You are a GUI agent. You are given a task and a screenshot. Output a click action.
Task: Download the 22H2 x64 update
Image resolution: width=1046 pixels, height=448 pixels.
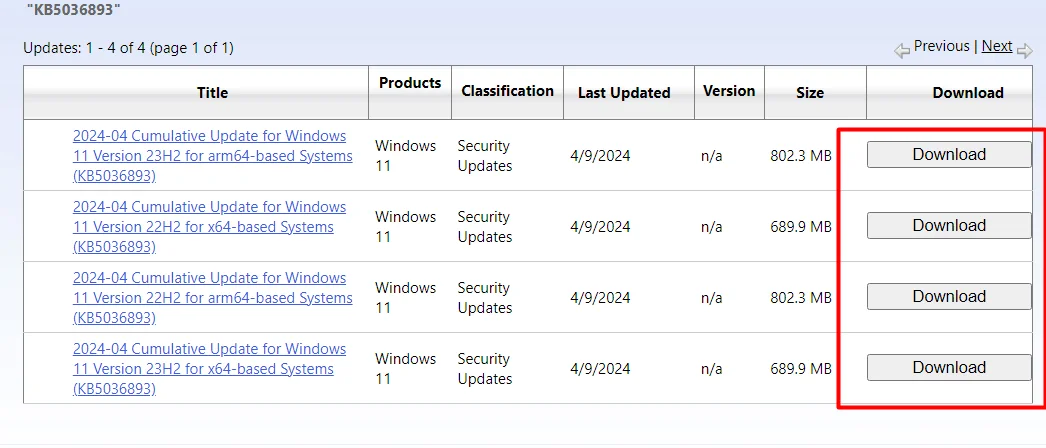click(x=949, y=225)
